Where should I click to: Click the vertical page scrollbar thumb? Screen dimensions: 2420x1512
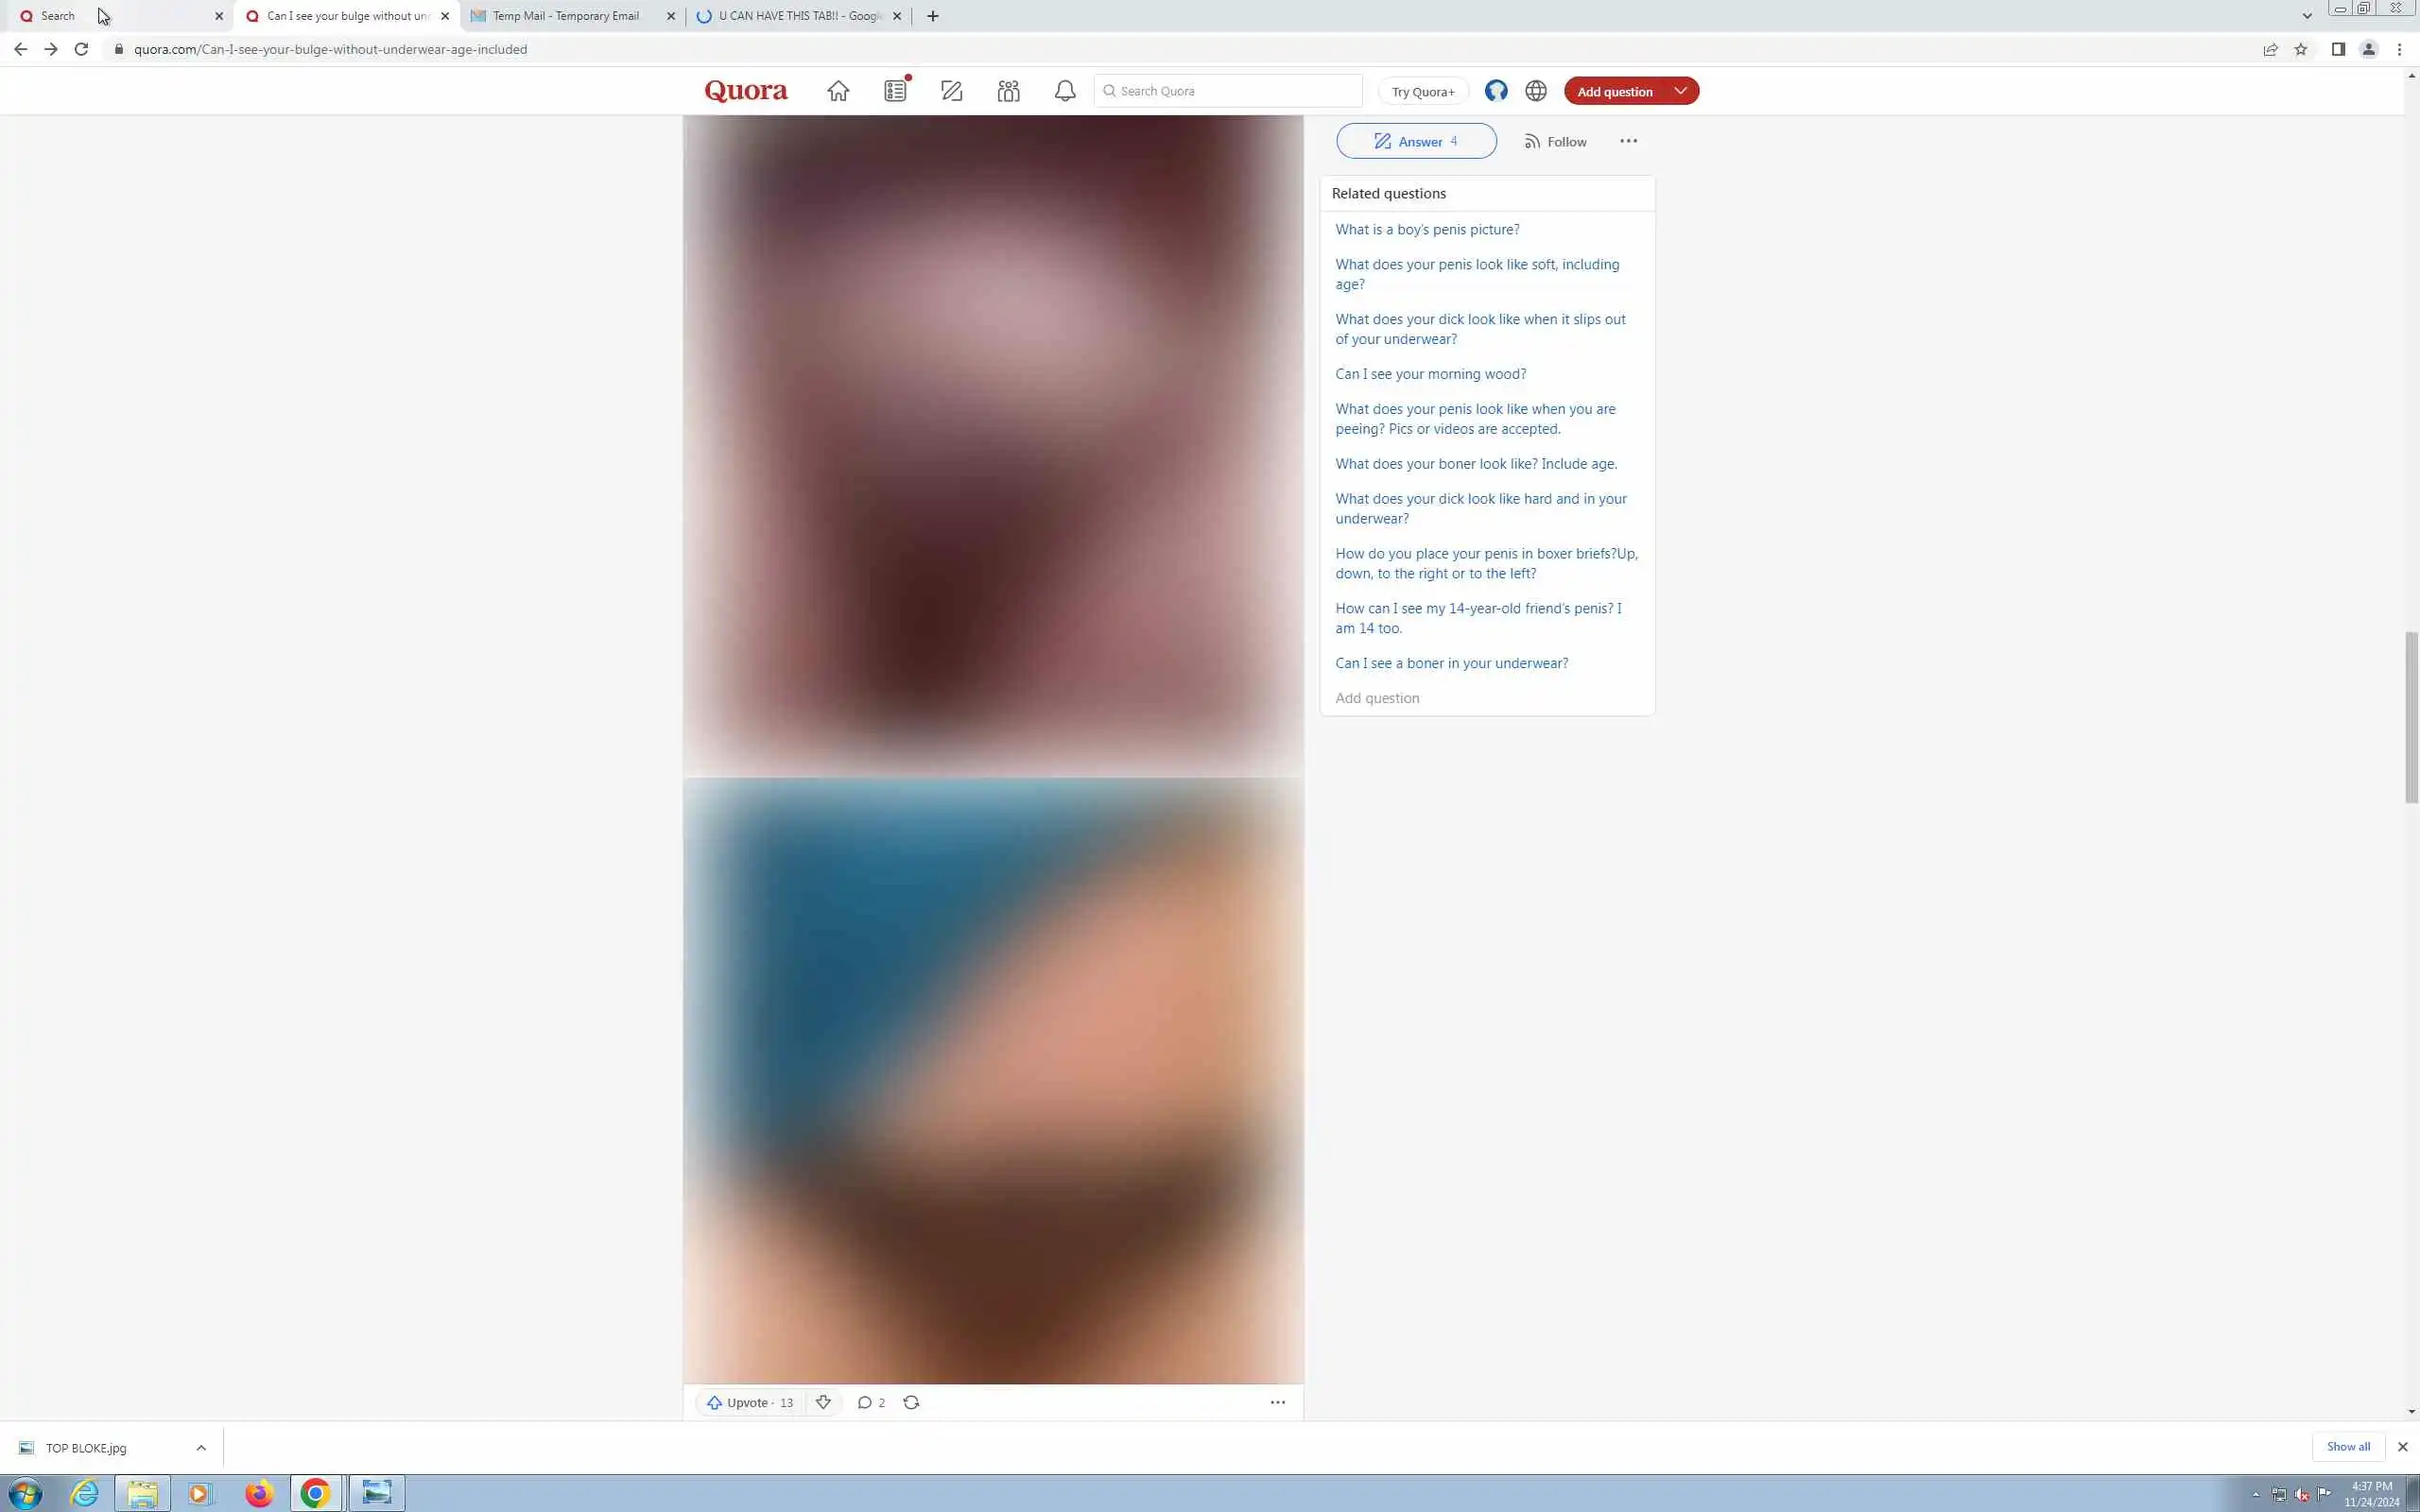pyautogui.click(x=2411, y=716)
